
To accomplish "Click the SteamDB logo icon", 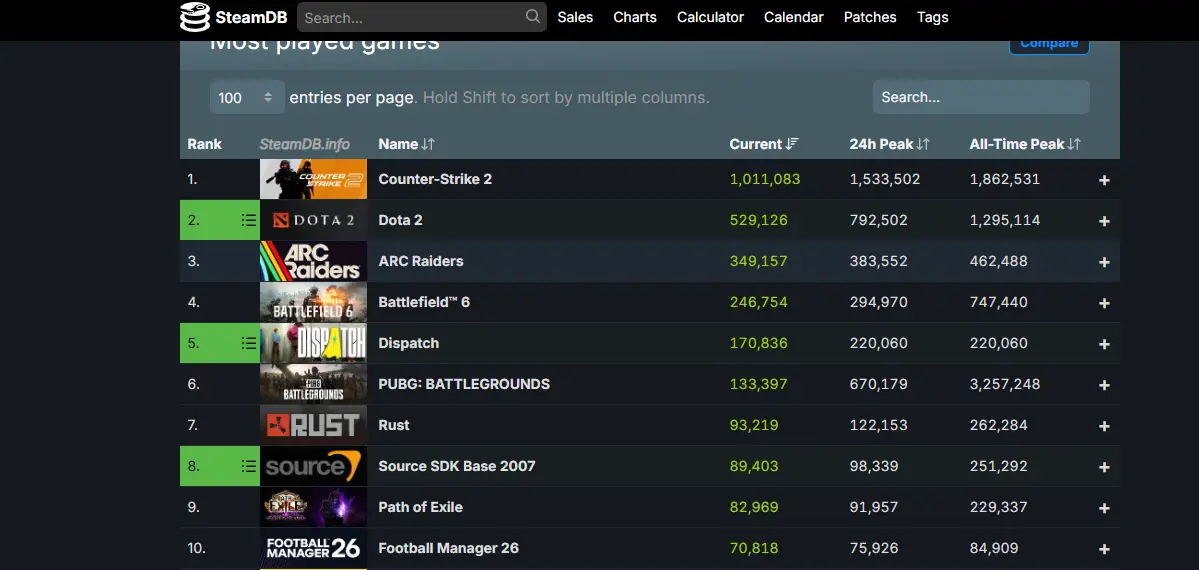I will coord(195,17).
